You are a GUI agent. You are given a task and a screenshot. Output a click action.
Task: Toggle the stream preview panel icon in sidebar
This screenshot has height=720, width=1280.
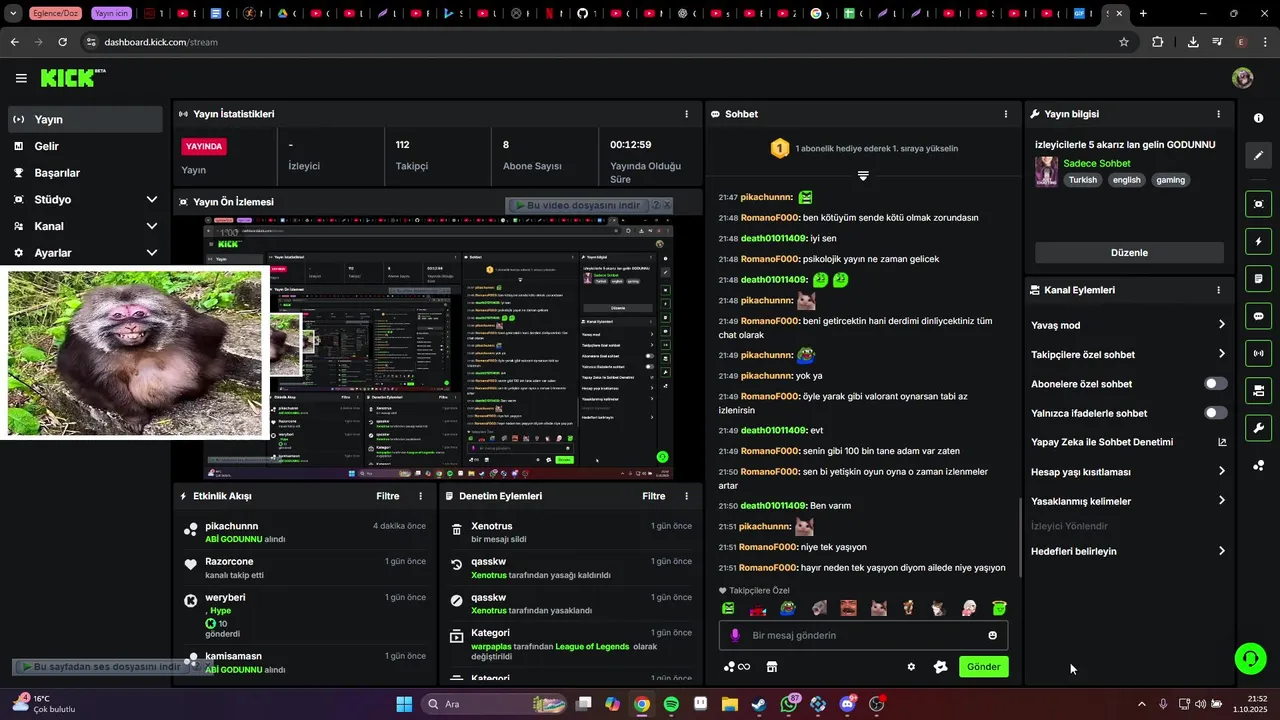coord(1258,204)
